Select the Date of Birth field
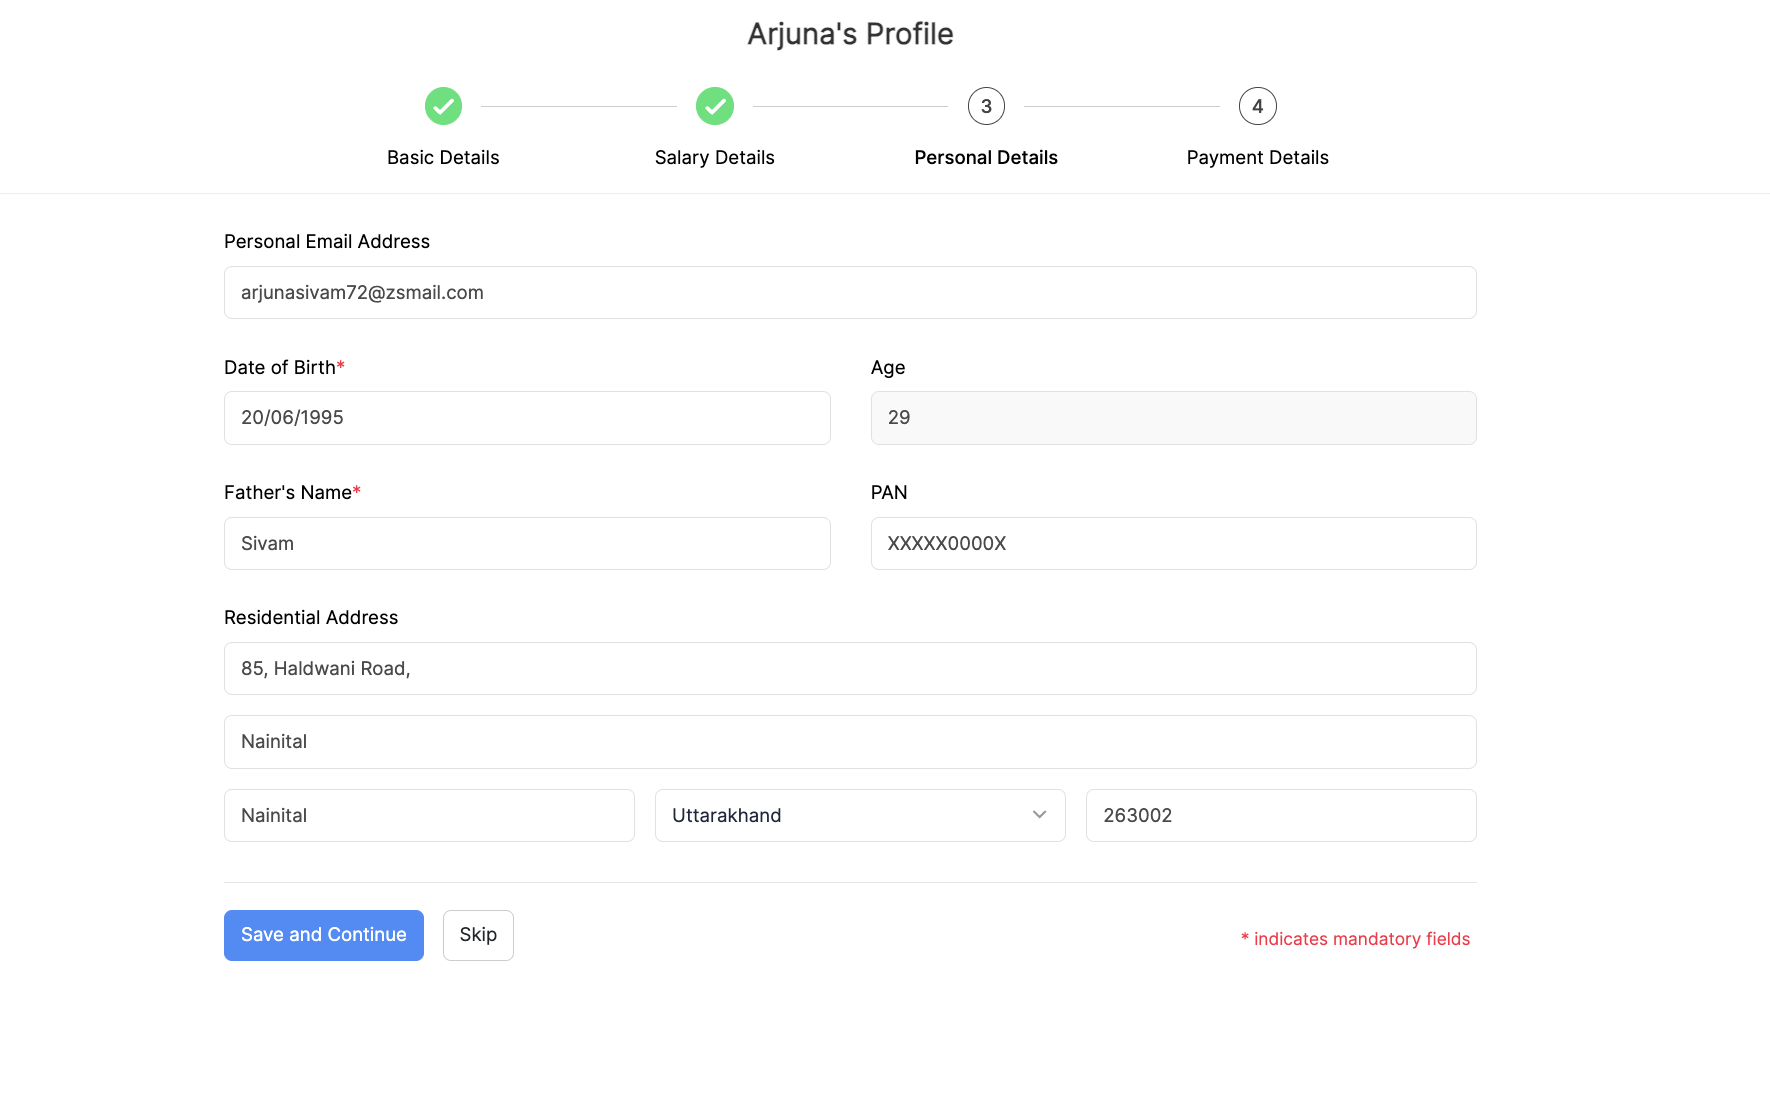The width and height of the screenshot is (1770, 1100). tap(527, 418)
